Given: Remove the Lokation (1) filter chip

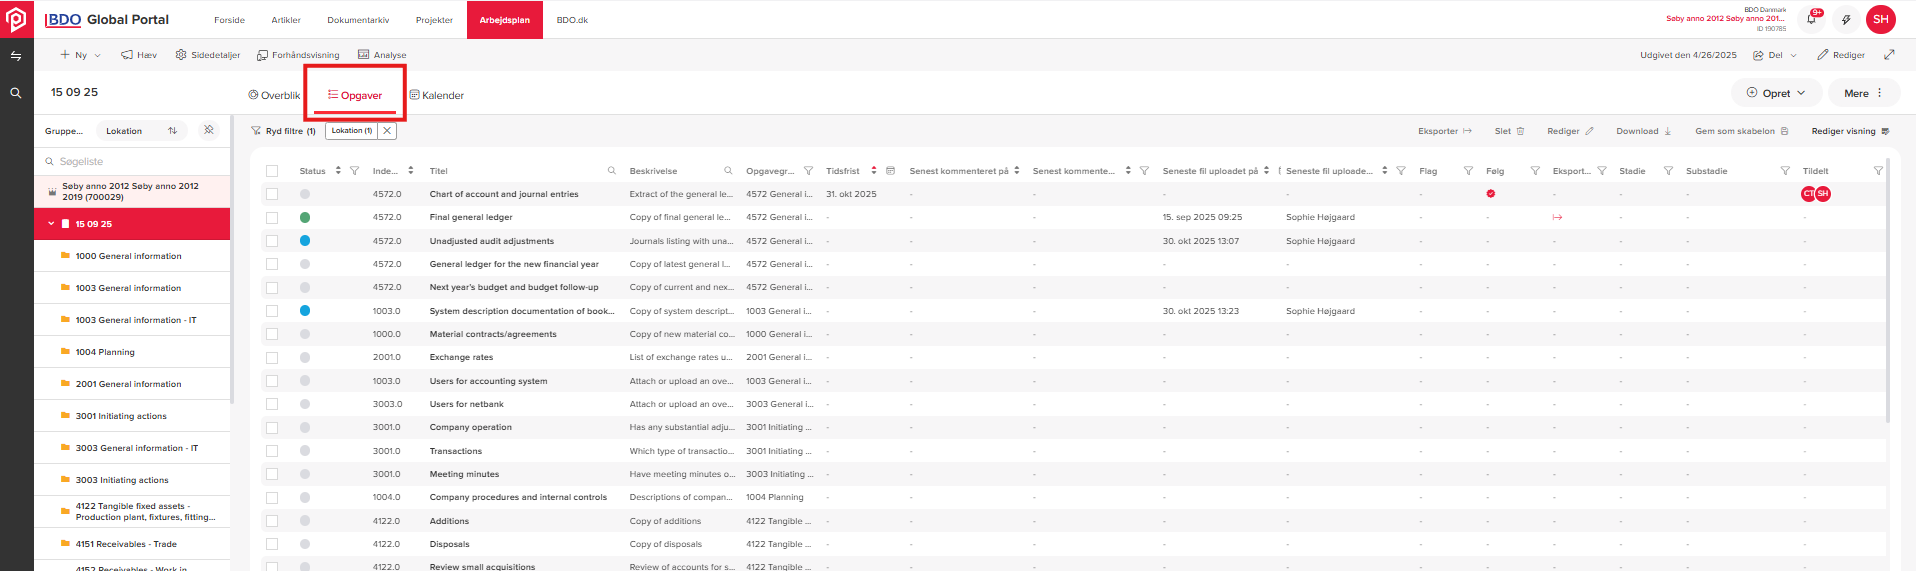Looking at the screenshot, I should point(387,131).
